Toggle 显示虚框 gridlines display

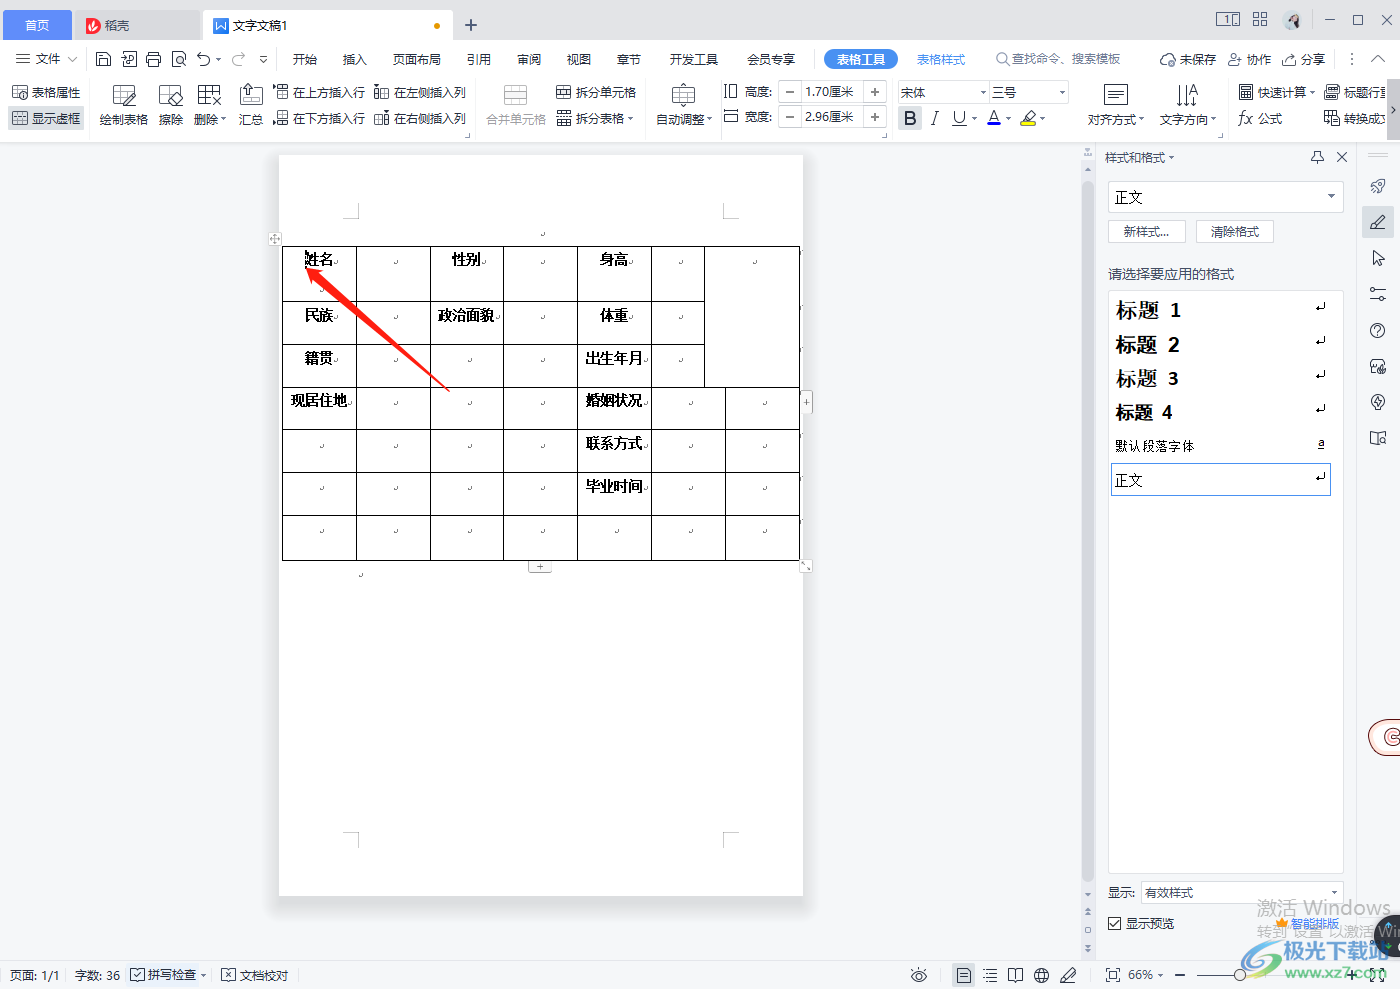point(46,118)
